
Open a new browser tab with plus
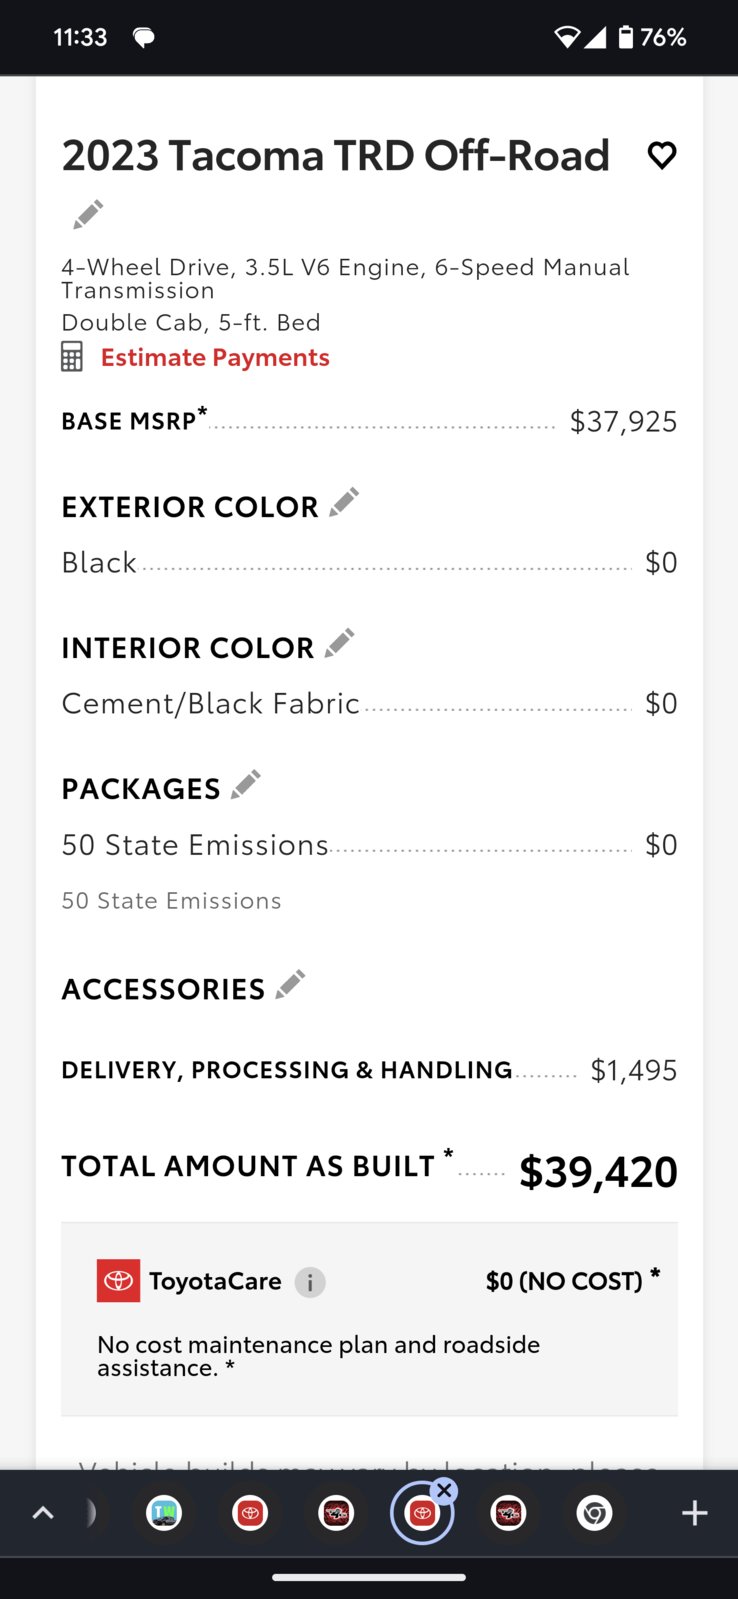pos(694,1513)
